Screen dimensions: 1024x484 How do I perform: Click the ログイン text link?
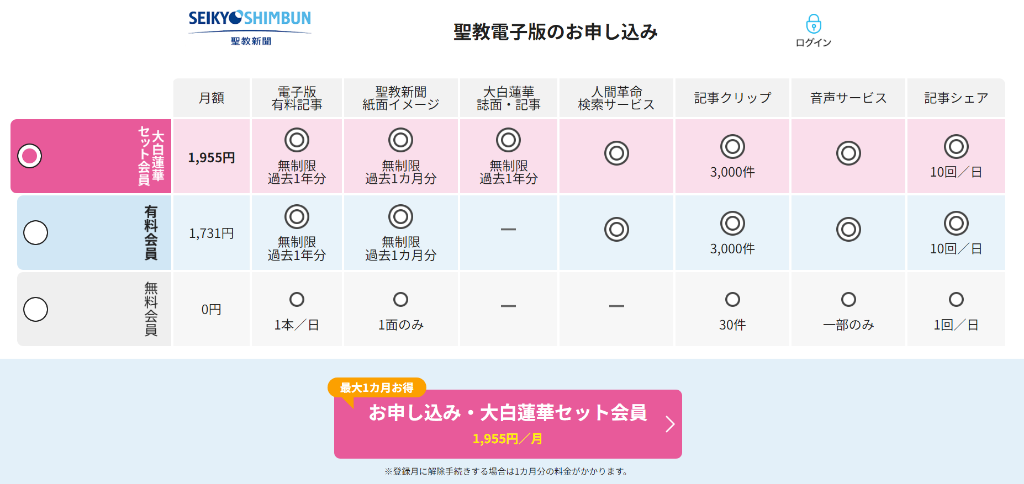pos(813,42)
